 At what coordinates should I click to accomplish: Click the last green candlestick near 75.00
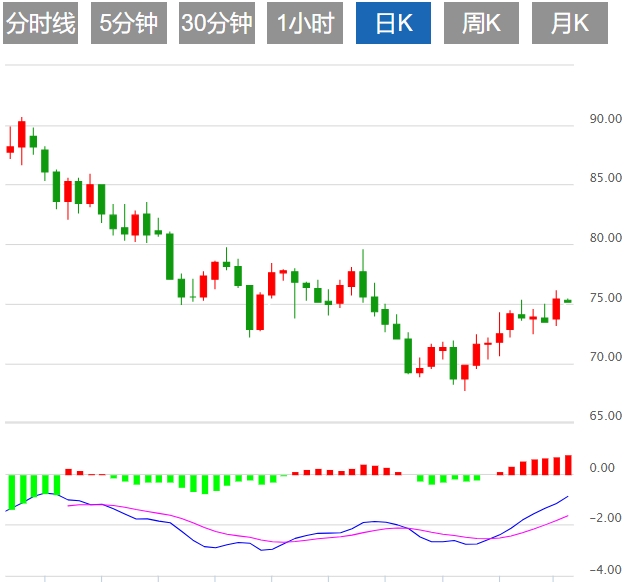pyautogui.click(x=568, y=301)
